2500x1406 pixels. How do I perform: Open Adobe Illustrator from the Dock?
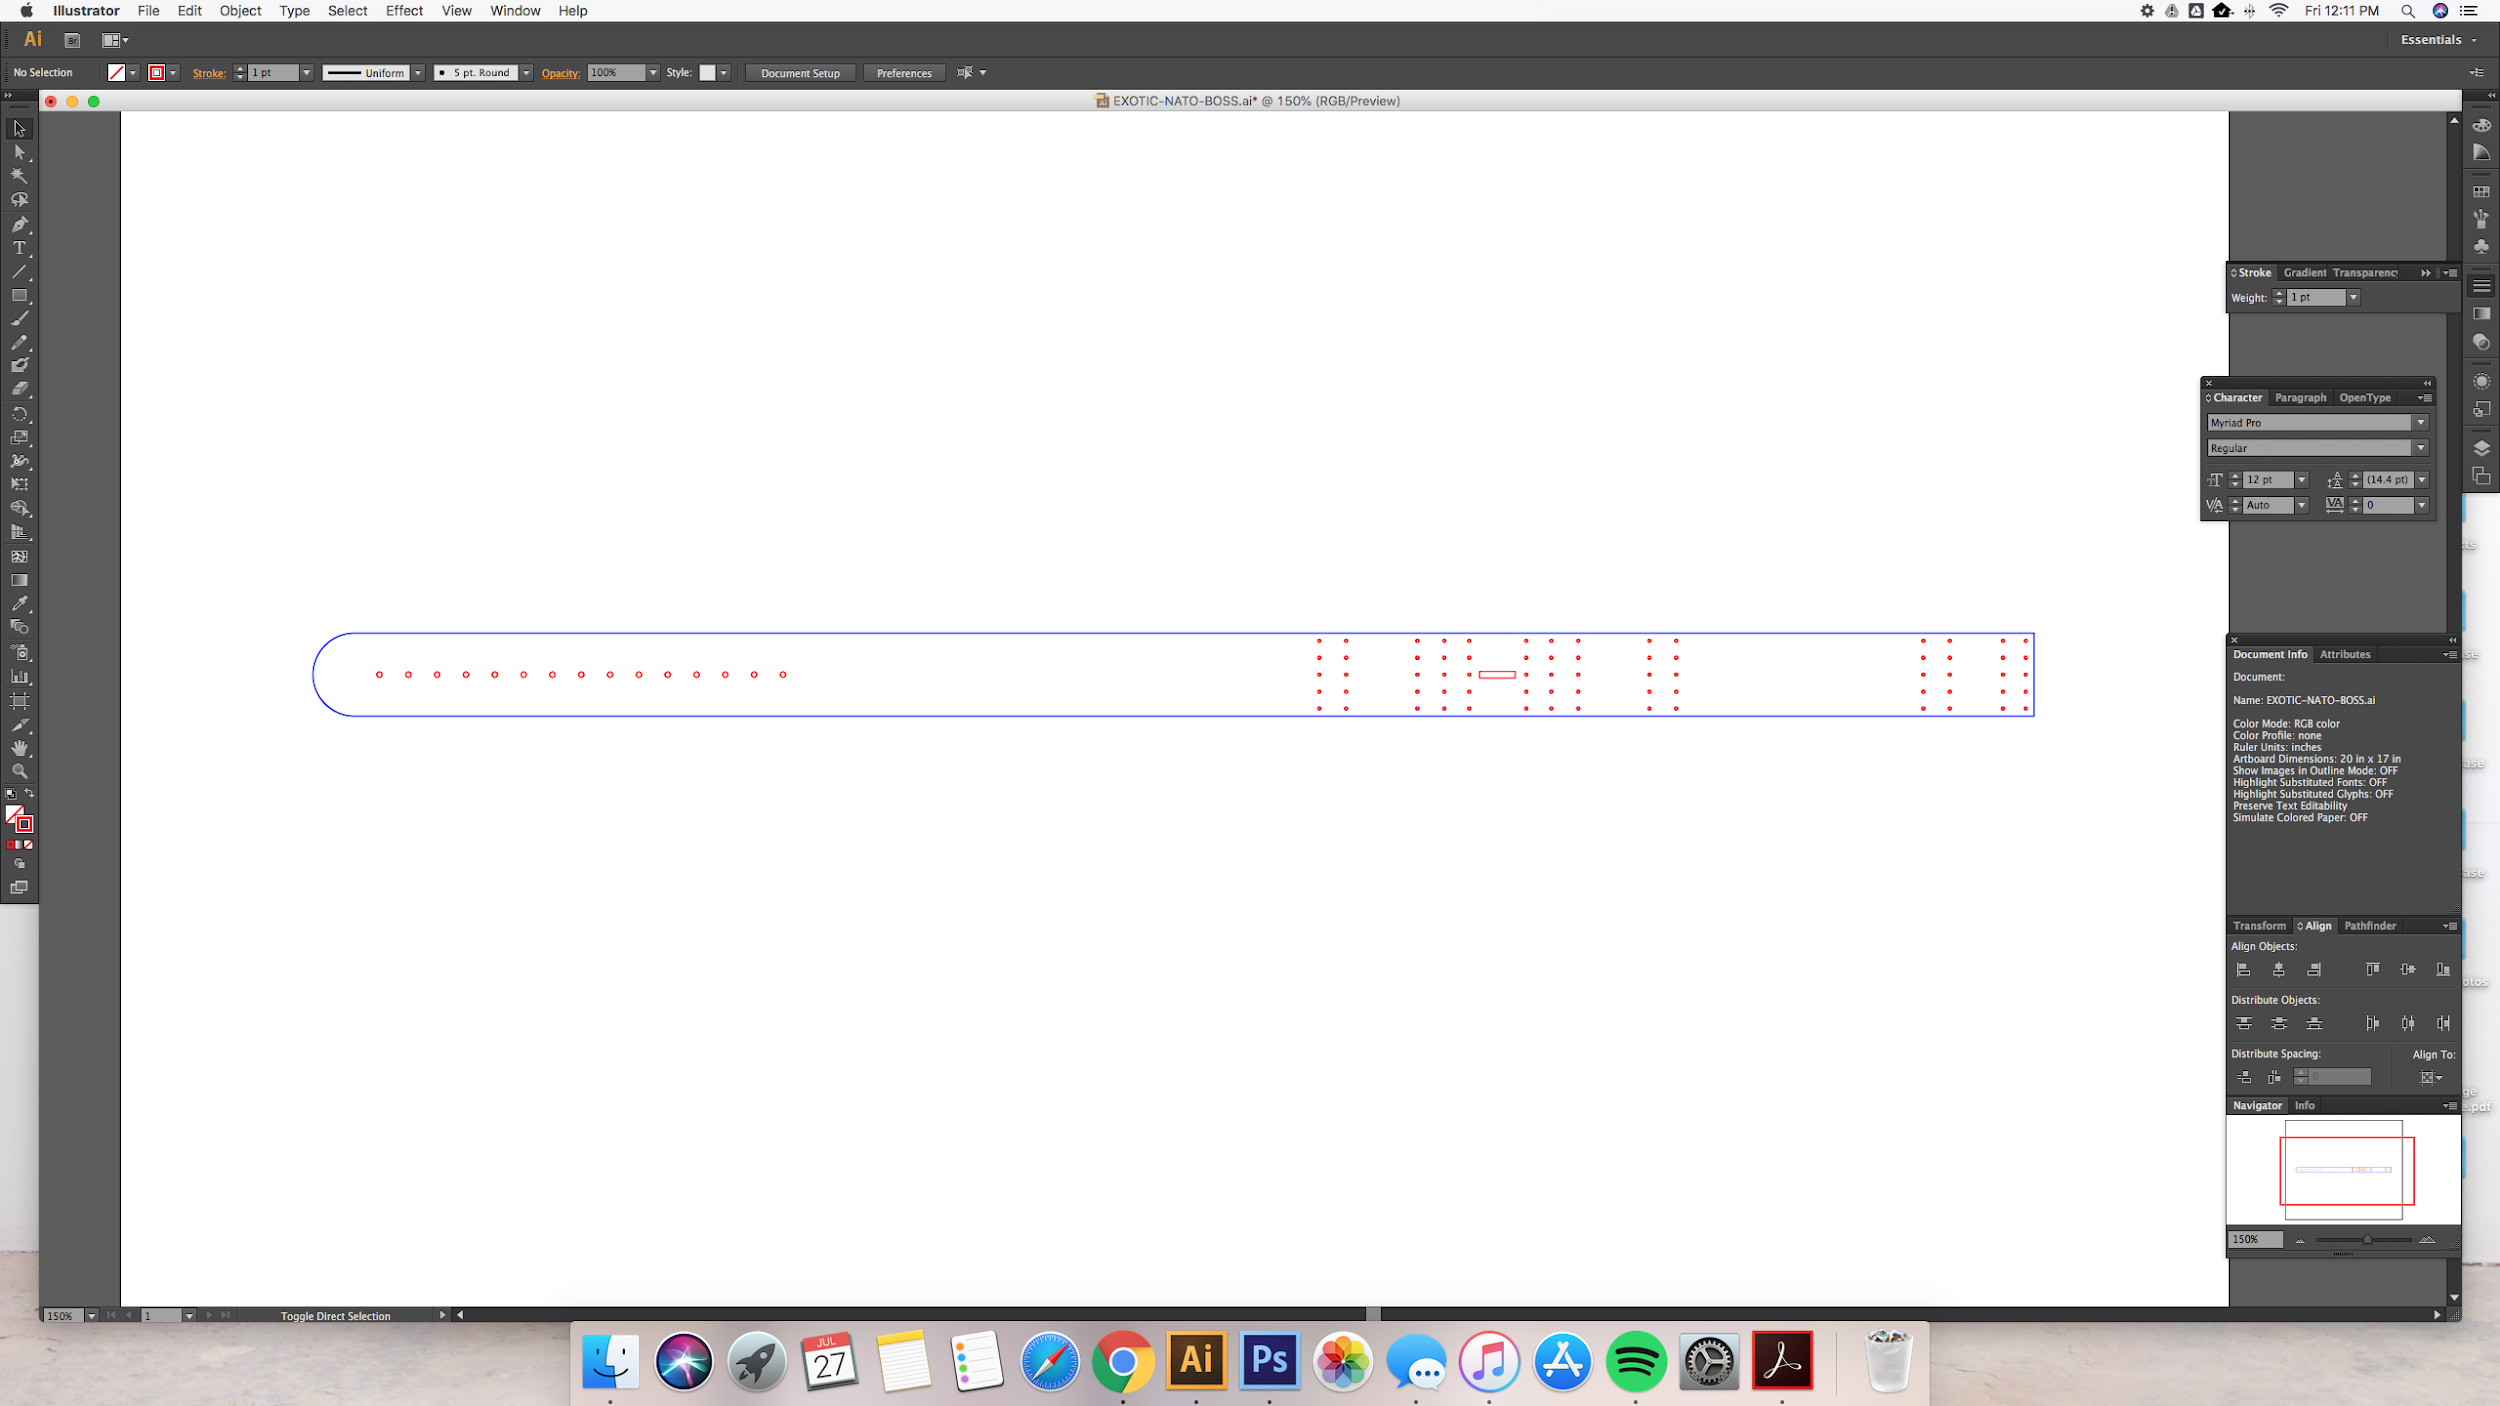[x=1196, y=1361]
